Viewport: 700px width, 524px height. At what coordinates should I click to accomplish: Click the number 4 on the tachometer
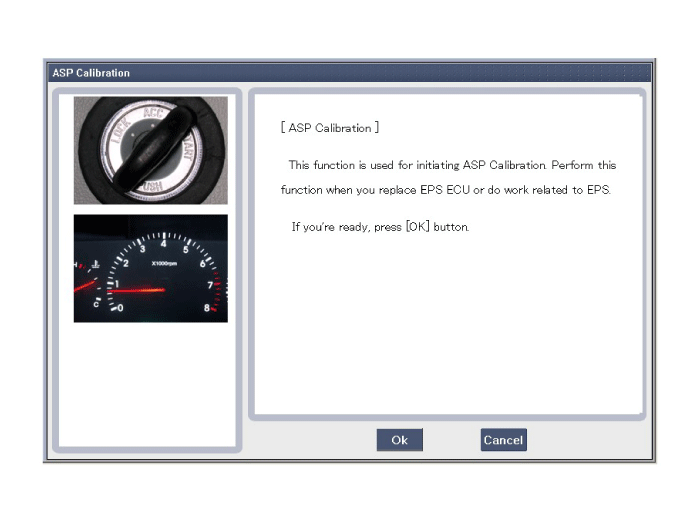pos(163,244)
